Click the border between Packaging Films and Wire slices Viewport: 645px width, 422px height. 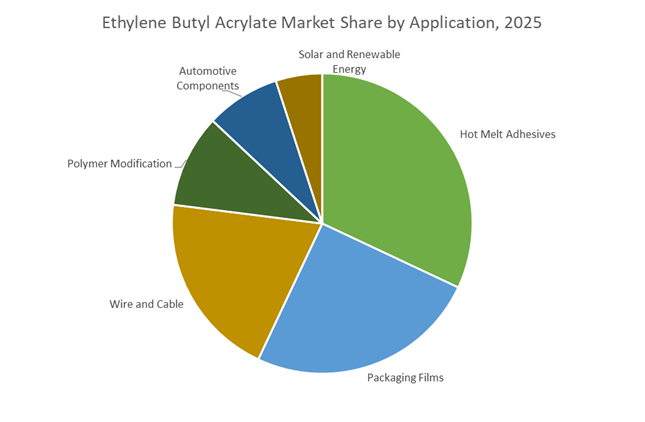click(290, 291)
